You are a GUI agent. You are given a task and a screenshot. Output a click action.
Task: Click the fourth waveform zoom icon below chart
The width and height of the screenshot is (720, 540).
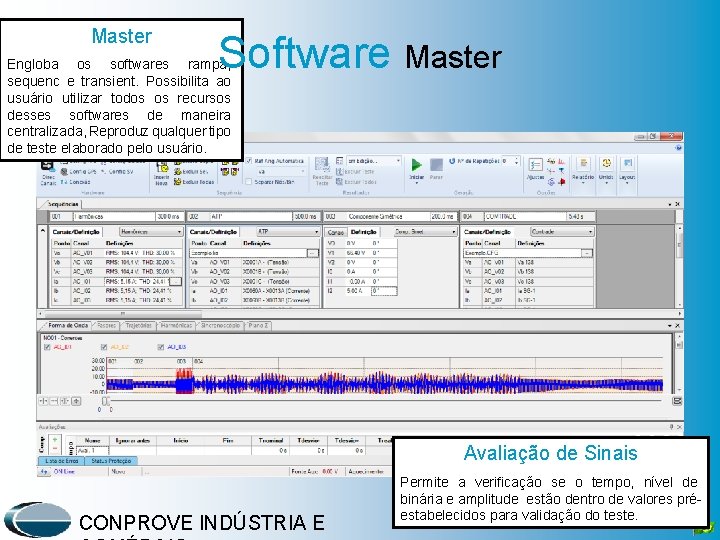76,401
